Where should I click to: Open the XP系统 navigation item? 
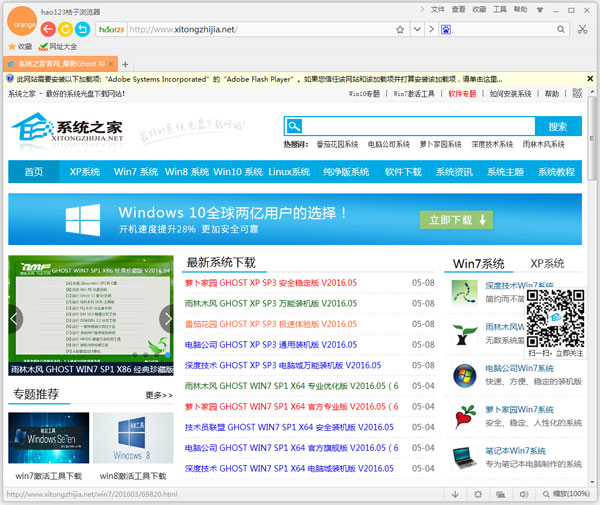[x=85, y=172]
